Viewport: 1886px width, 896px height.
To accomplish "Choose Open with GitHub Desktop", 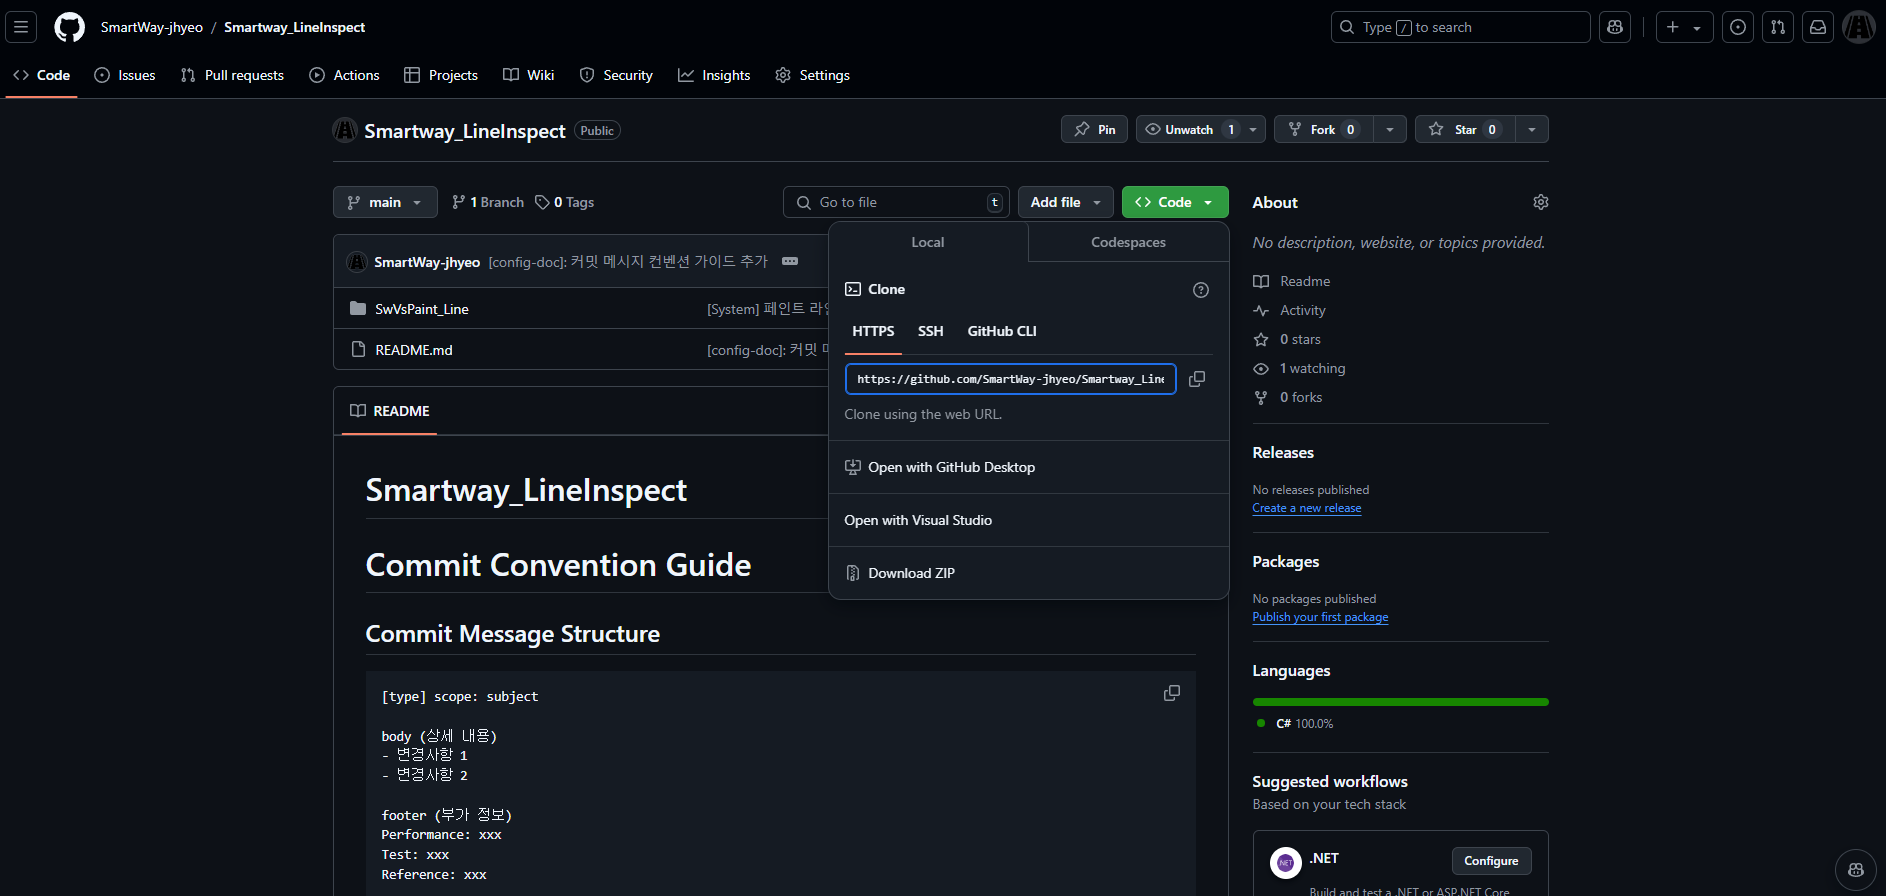I will (x=1029, y=467).
